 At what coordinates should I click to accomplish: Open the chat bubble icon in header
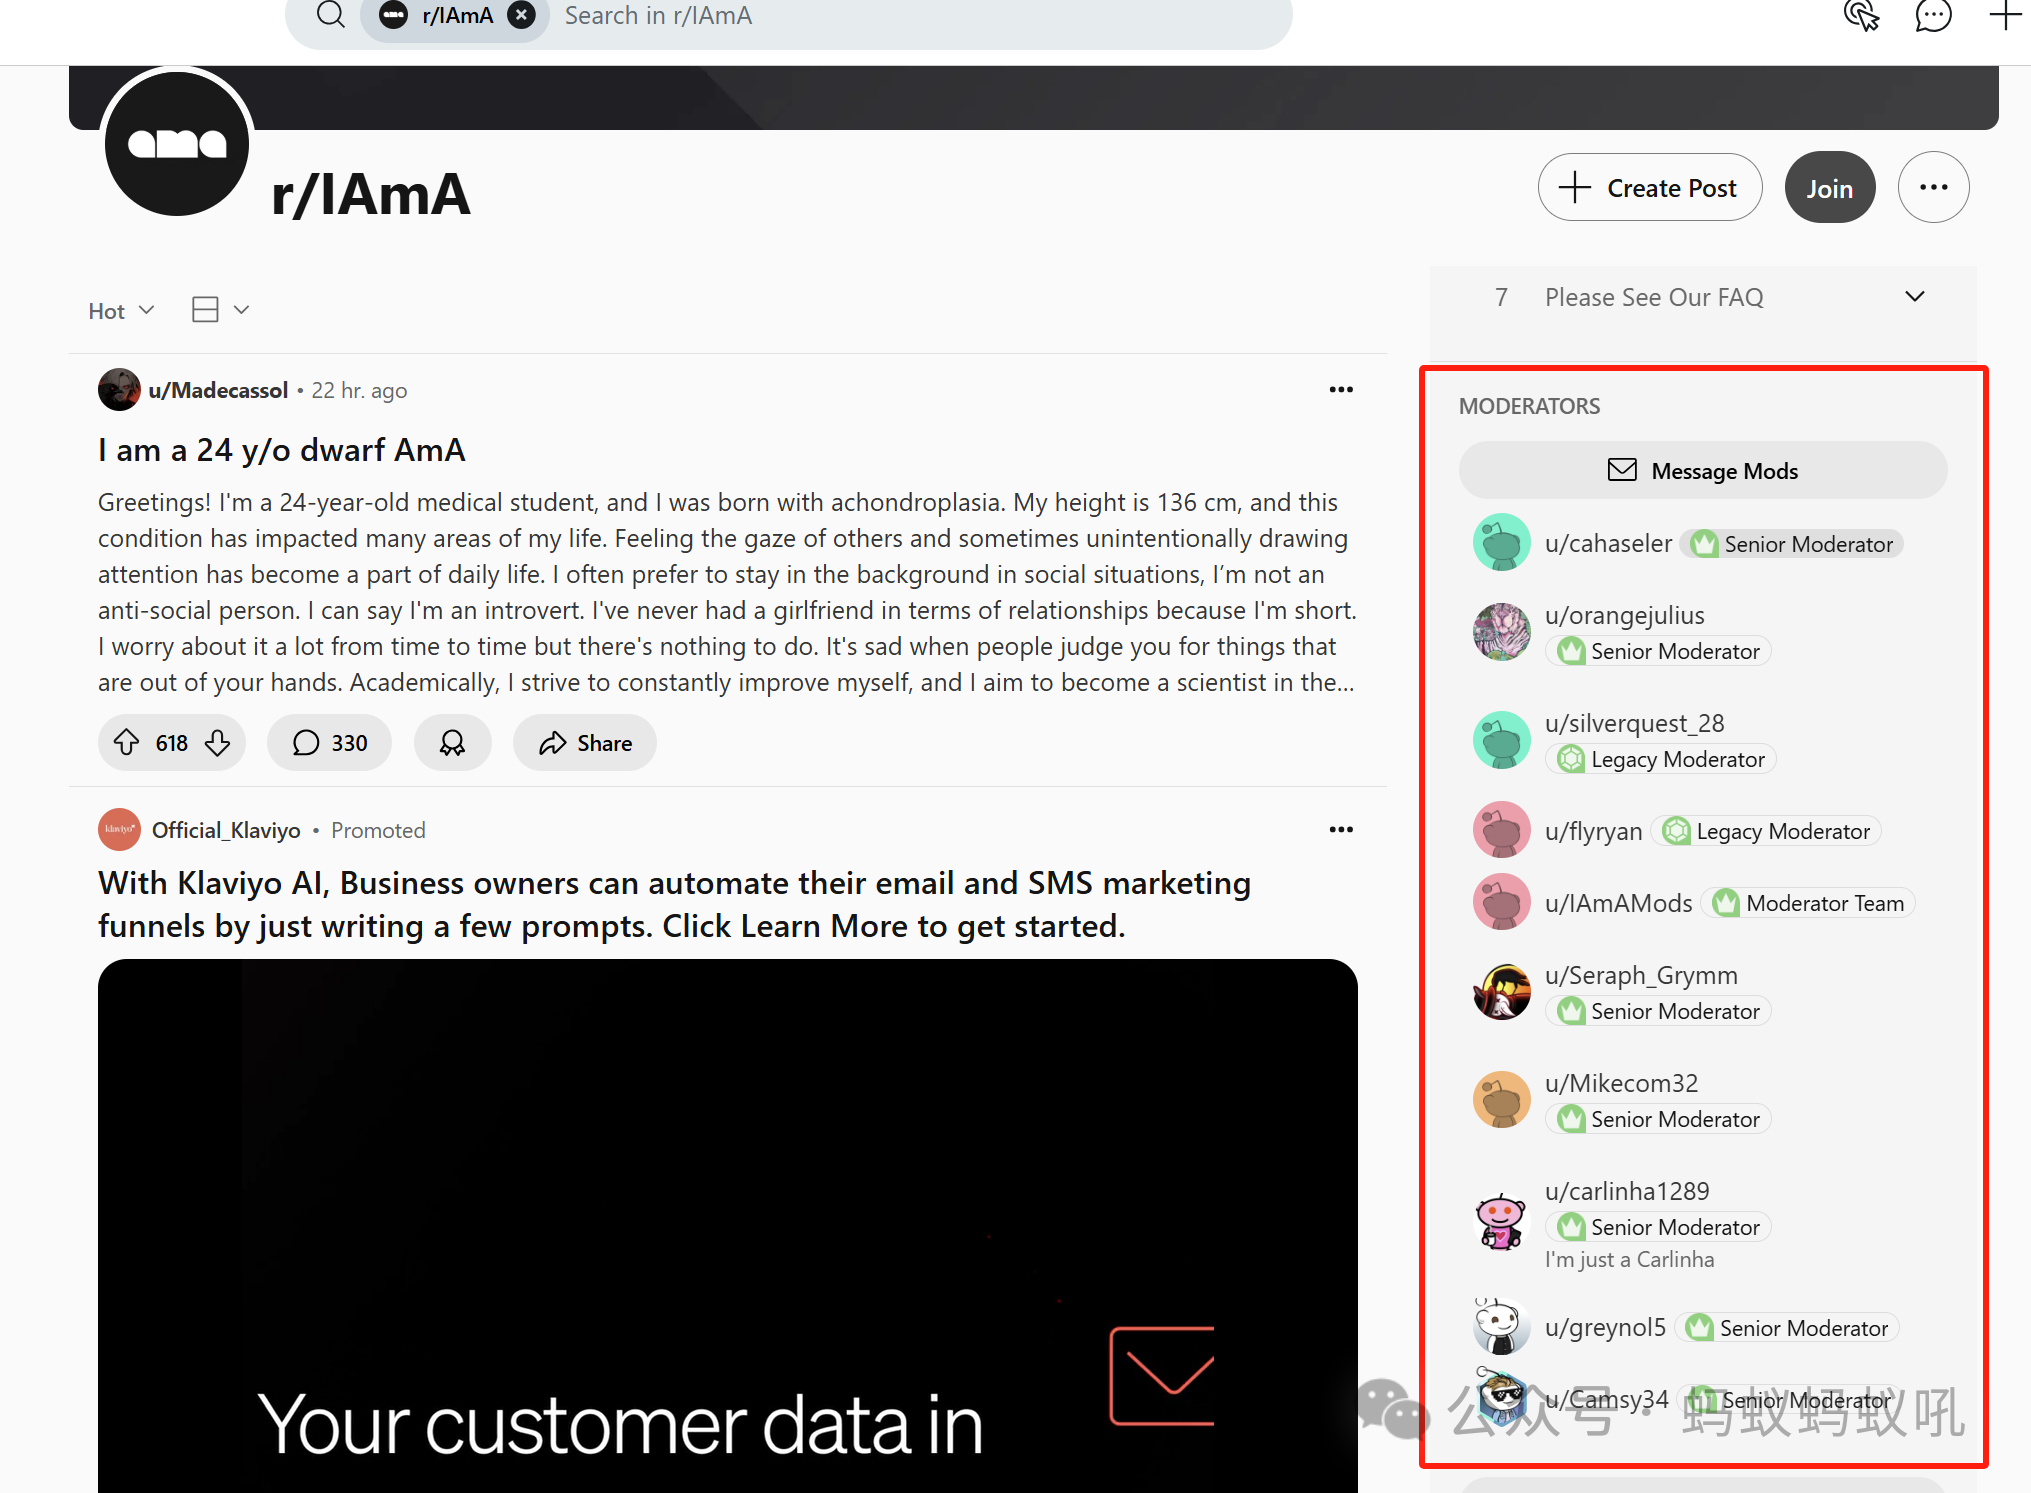1932,16
